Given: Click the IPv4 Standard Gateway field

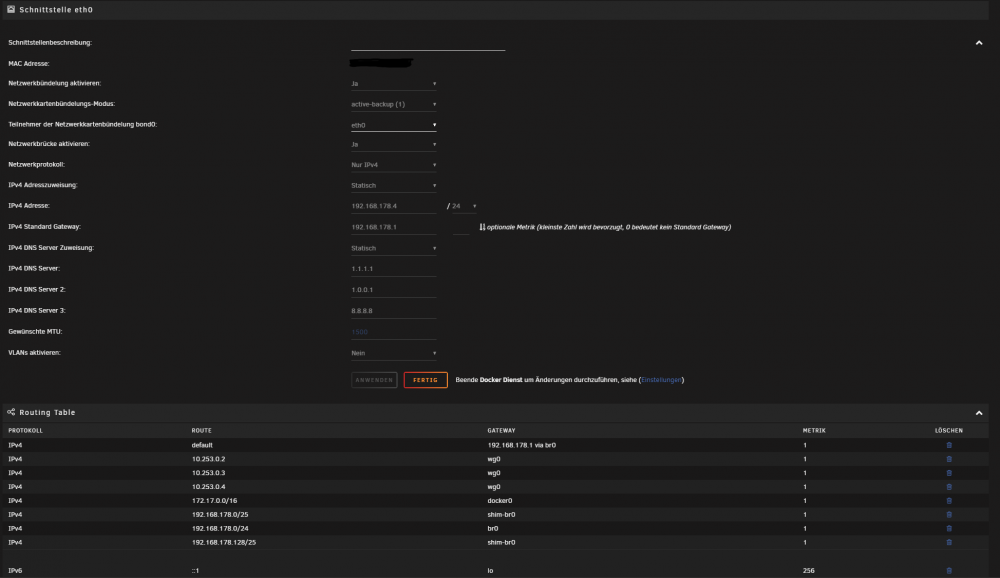Looking at the screenshot, I should [393, 227].
